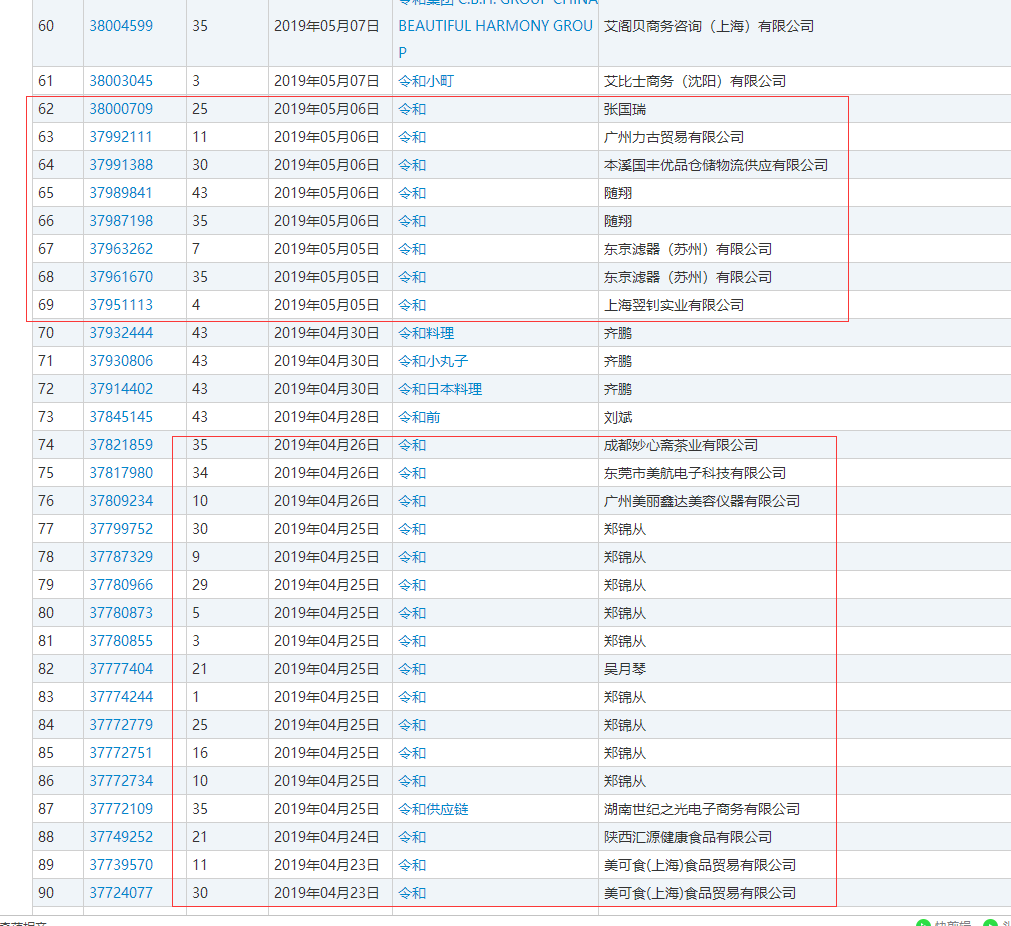Open application number 37780966 link
The width and height of the screenshot is (1011, 926).
(121, 585)
